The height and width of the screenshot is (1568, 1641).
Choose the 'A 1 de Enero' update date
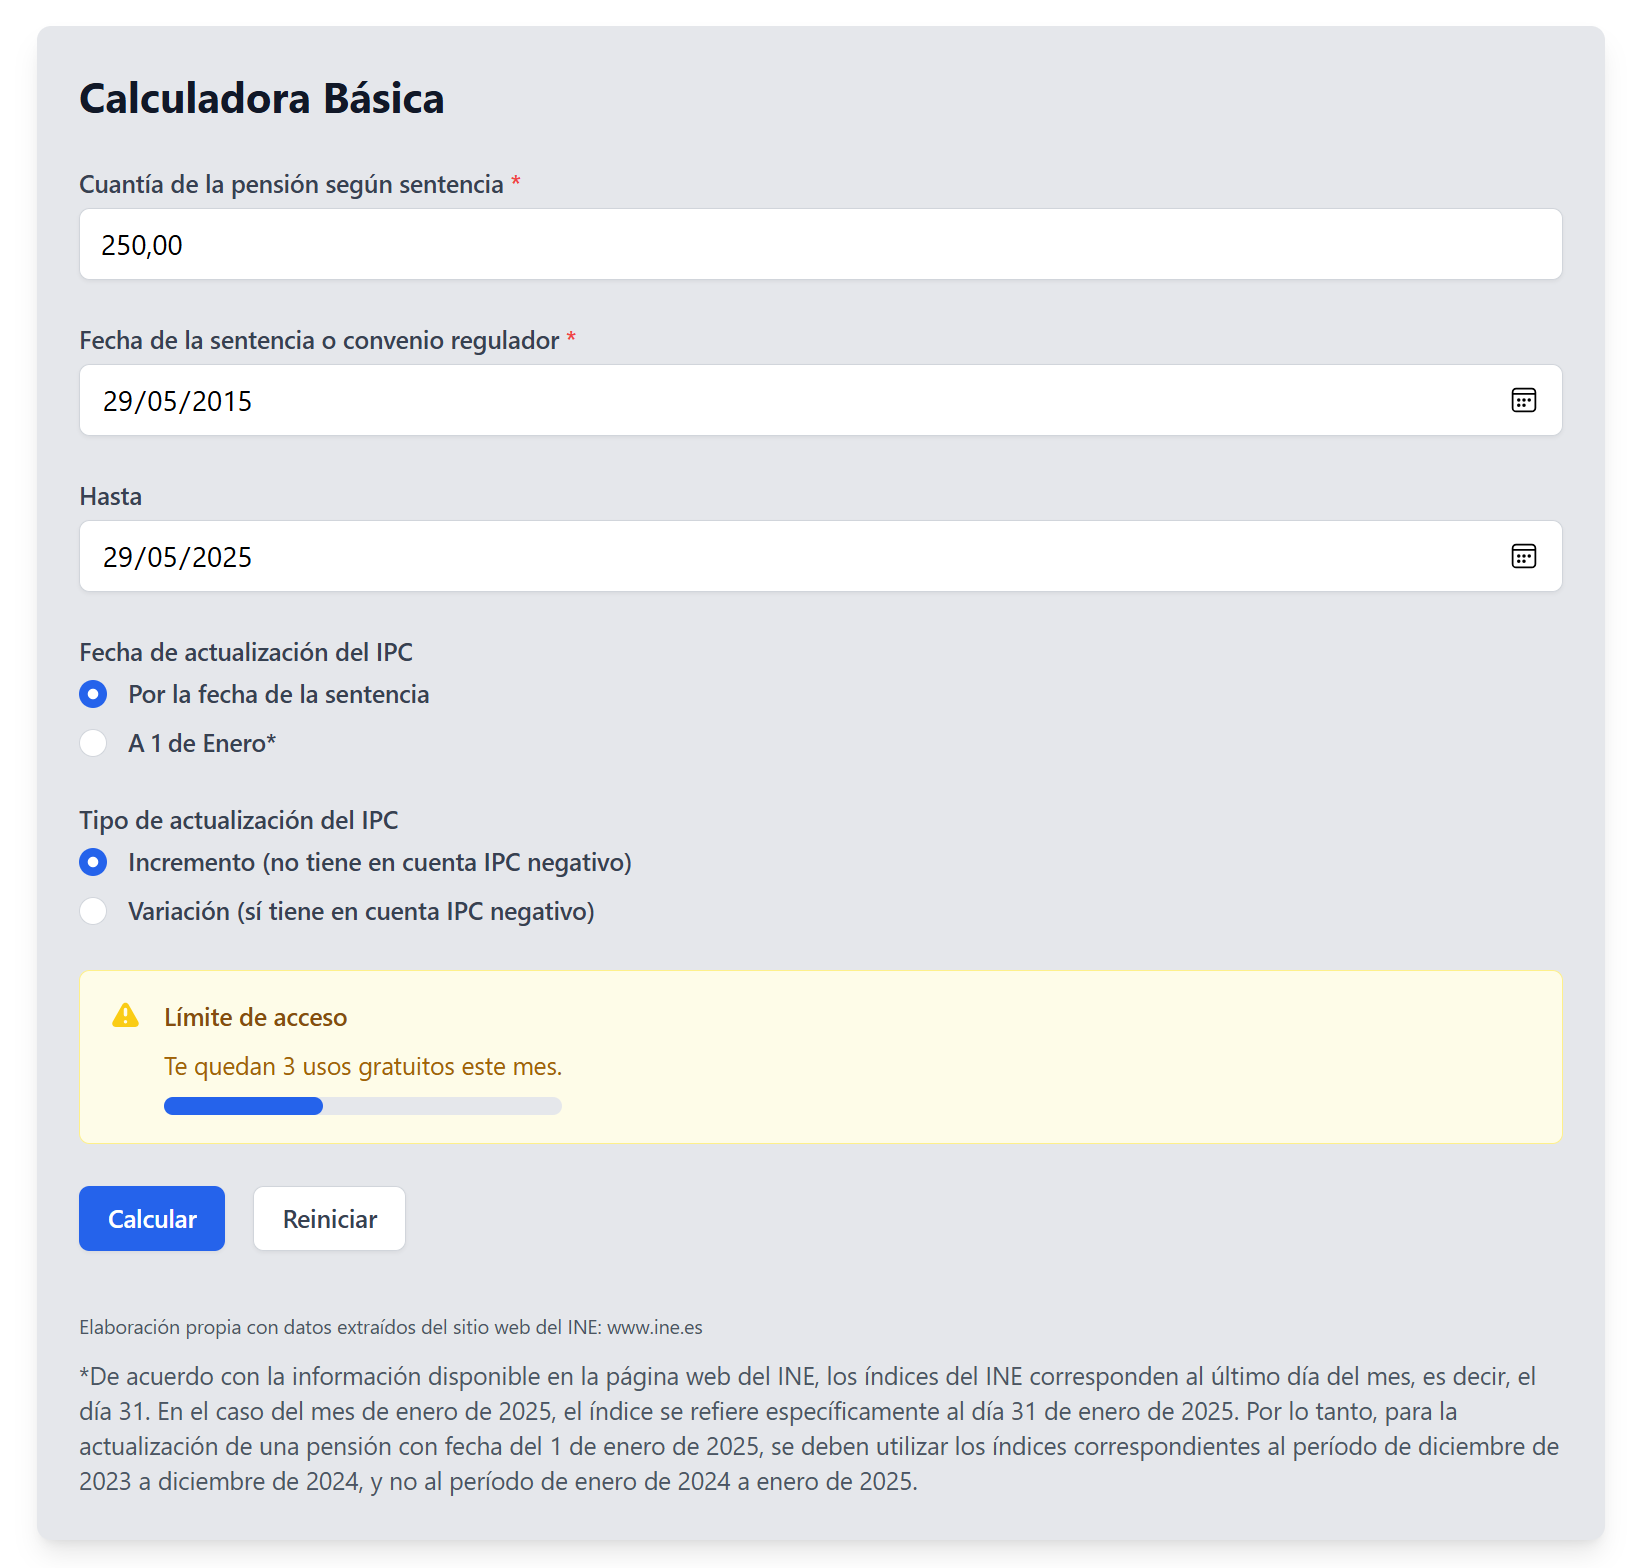point(93,743)
